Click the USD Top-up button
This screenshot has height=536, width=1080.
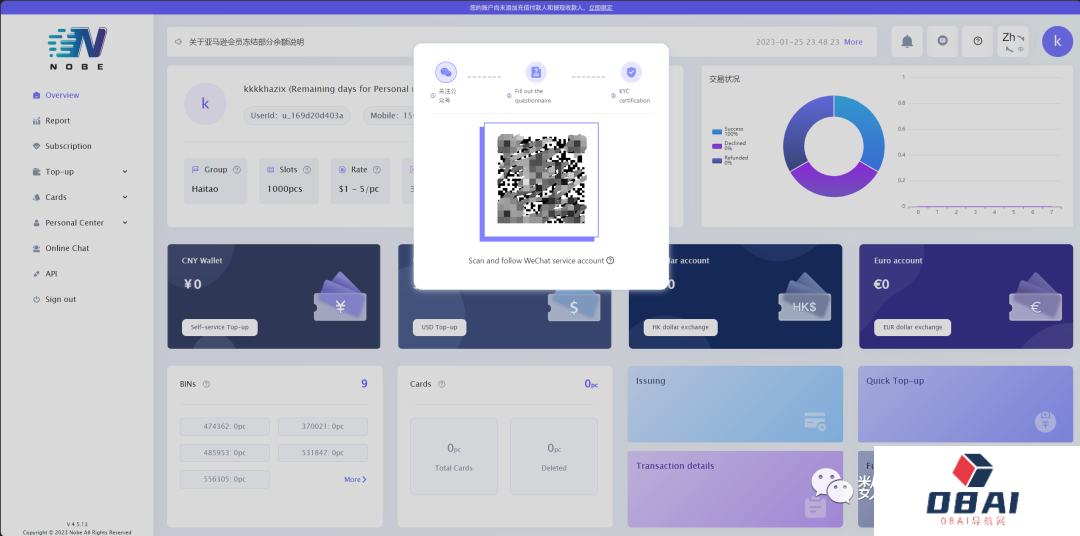[439, 327]
